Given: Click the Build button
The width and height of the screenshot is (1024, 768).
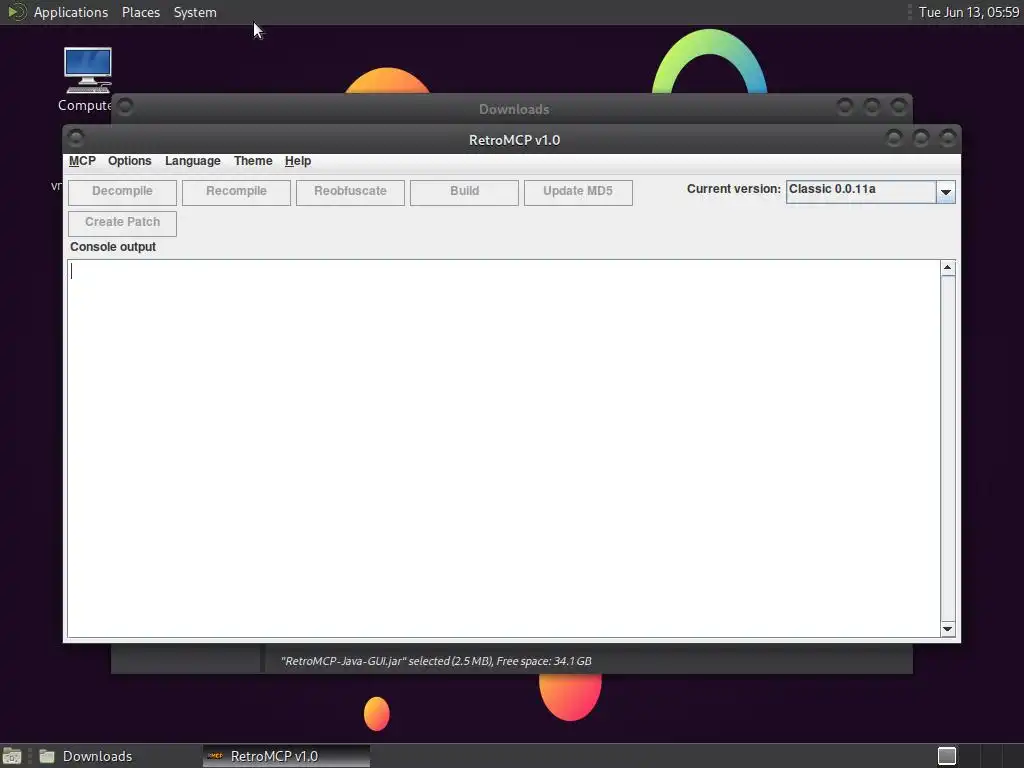Looking at the screenshot, I should click(464, 192).
